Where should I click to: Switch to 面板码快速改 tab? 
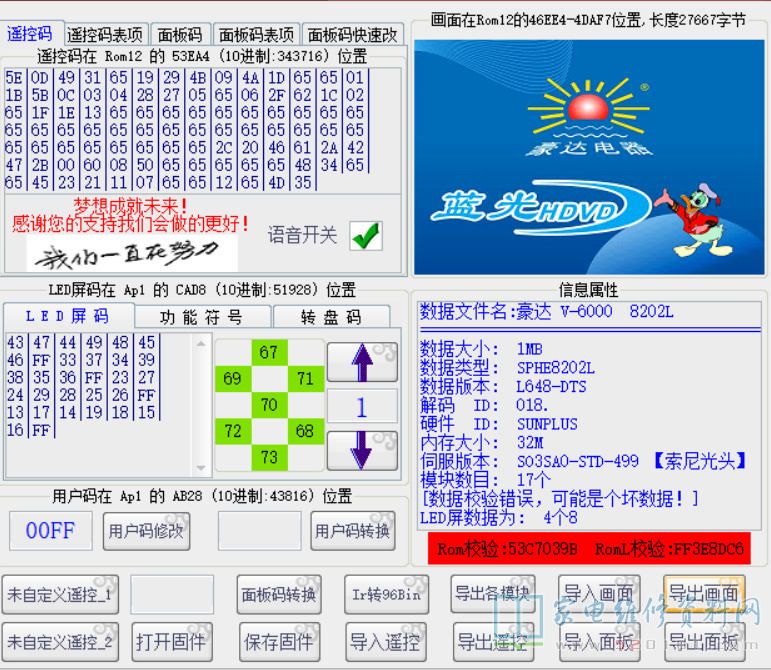coord(353,34)
